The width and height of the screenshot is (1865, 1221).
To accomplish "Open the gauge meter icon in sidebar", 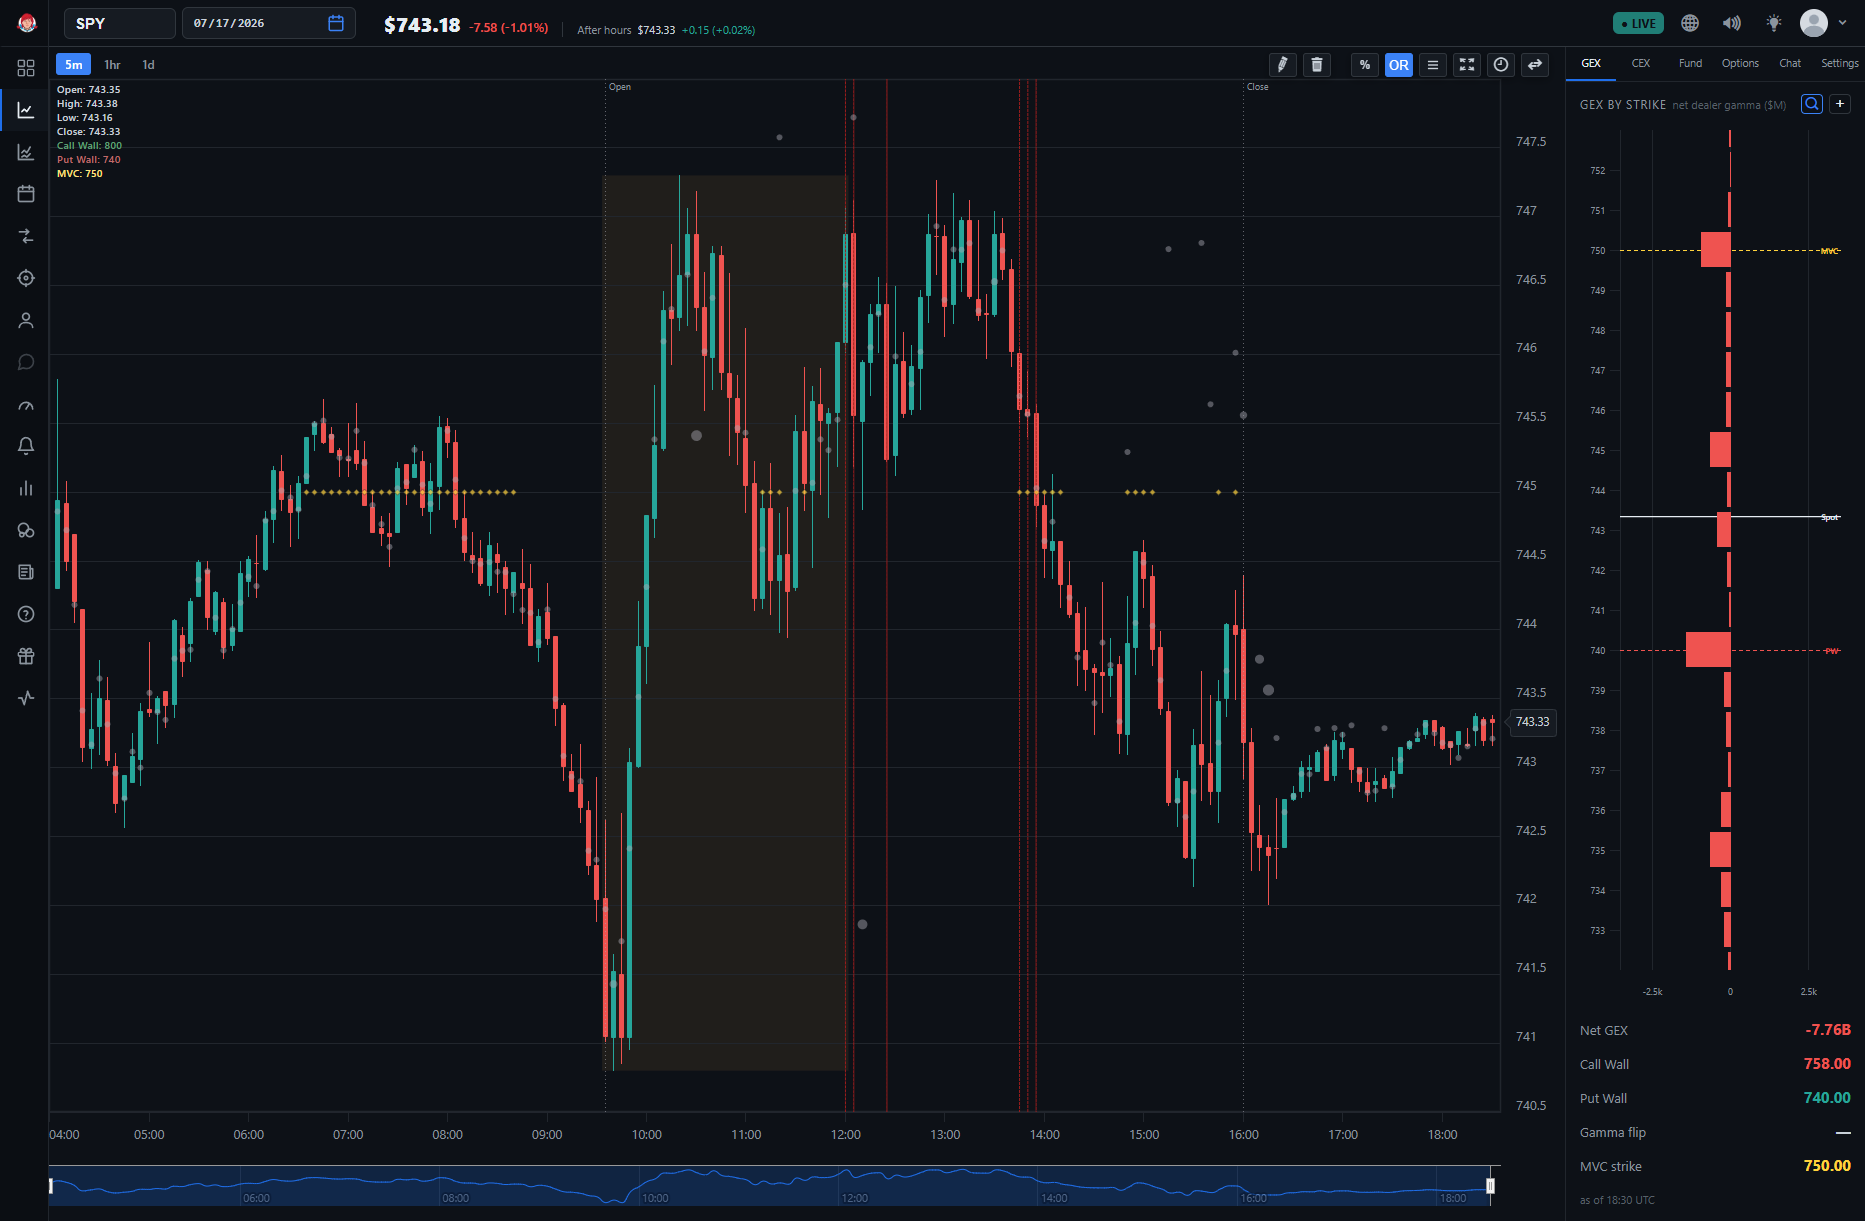I will click(x=26, y=405).
